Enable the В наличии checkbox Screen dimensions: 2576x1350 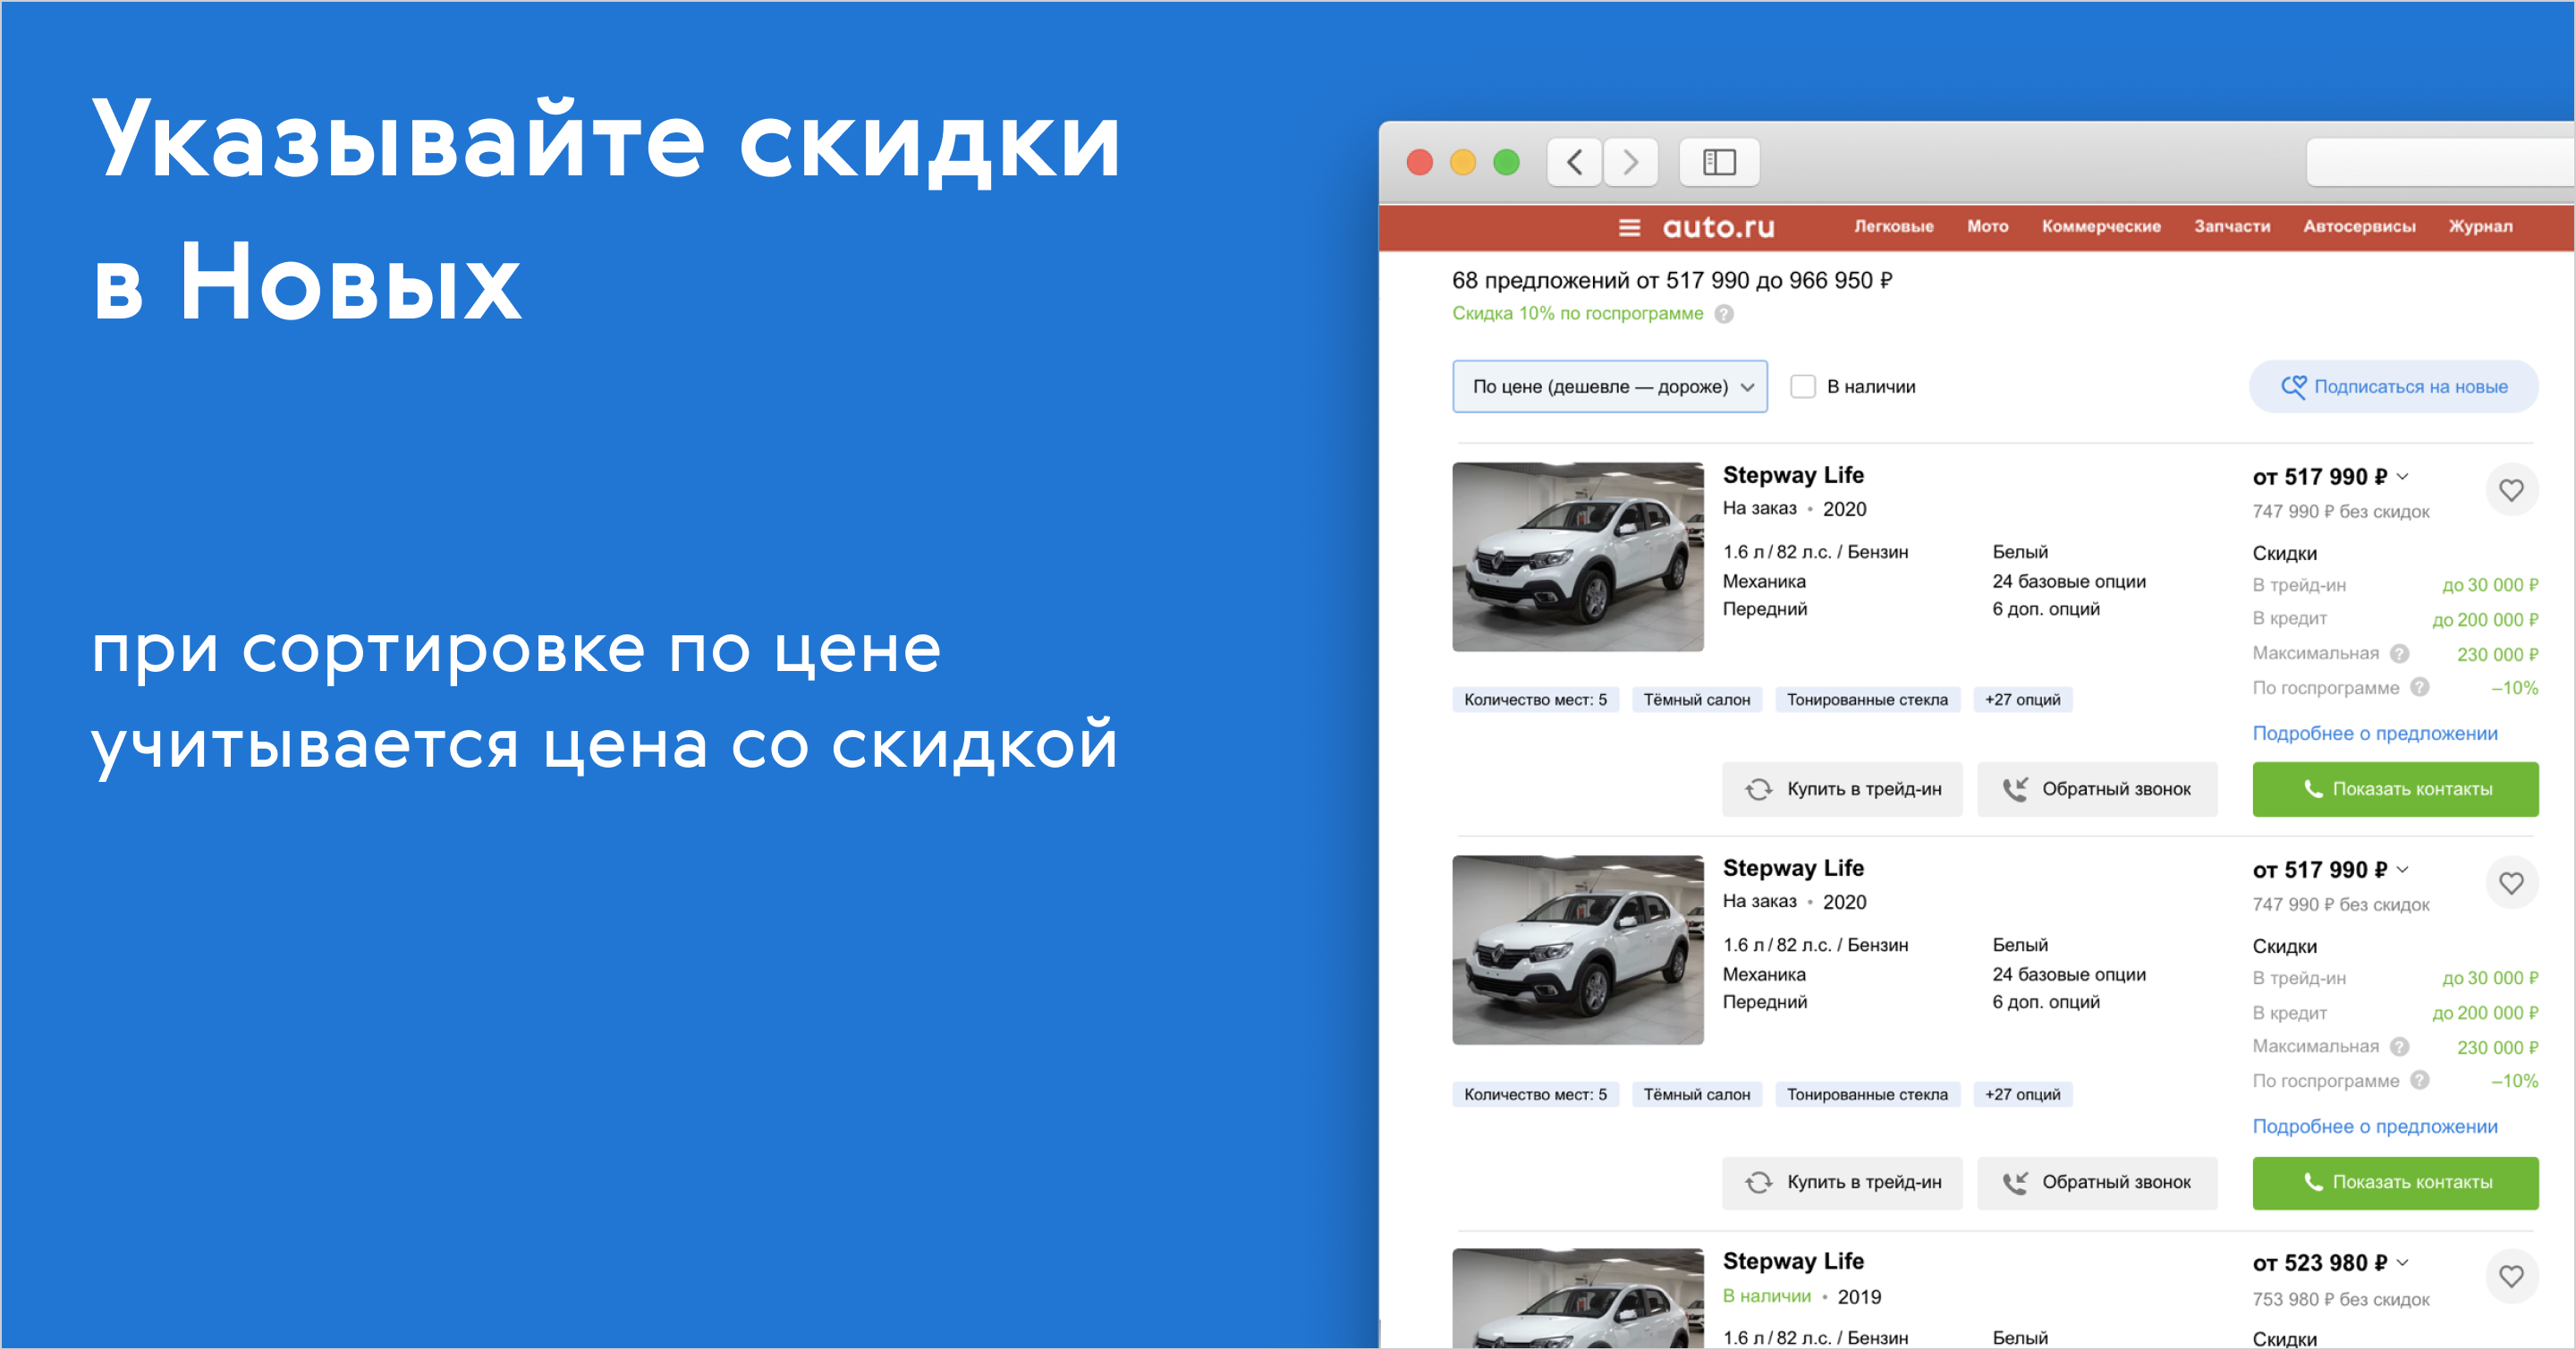[x=1802, y=387]
